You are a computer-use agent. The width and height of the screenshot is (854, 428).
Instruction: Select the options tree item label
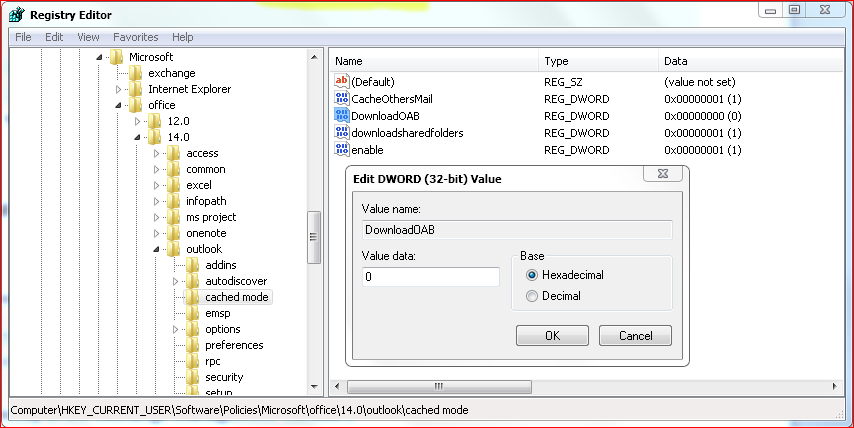[x=223, y=329]
